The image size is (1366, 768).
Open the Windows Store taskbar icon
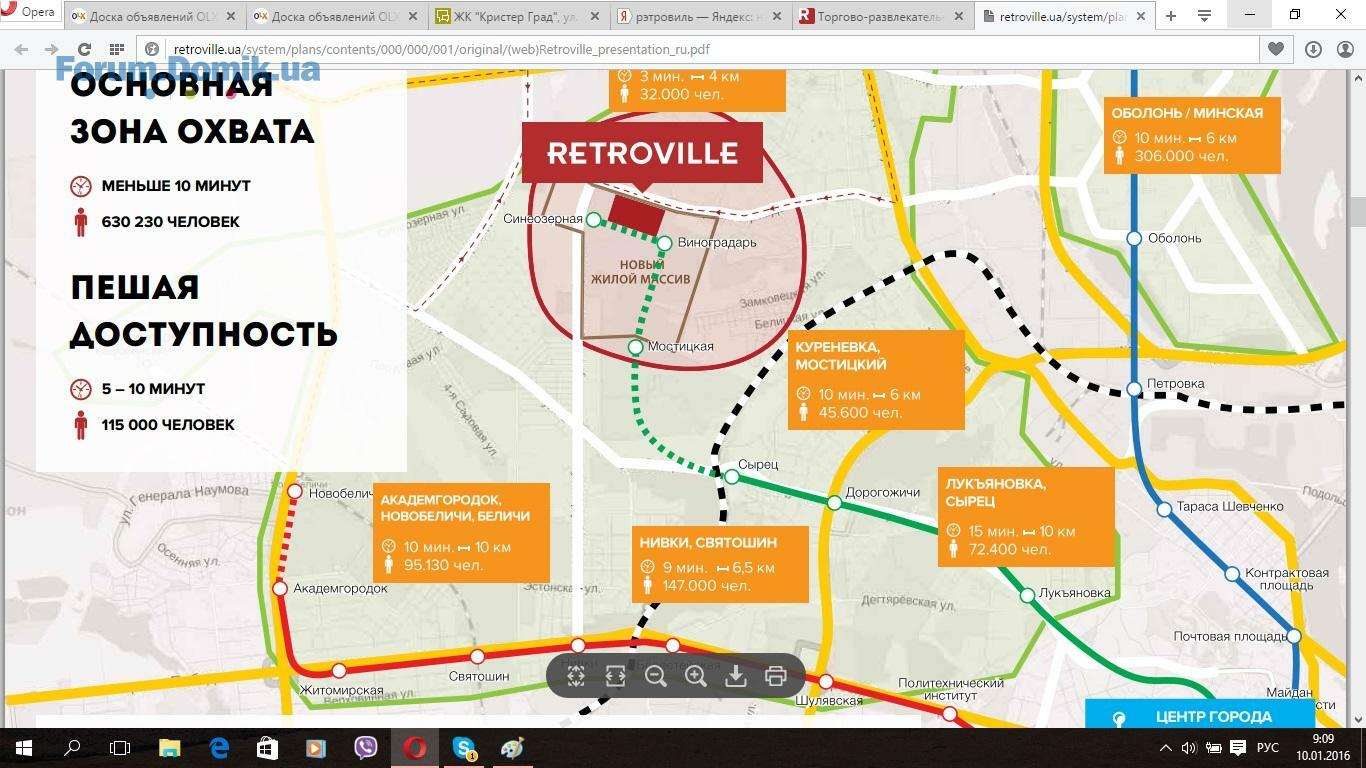[267, 748]
